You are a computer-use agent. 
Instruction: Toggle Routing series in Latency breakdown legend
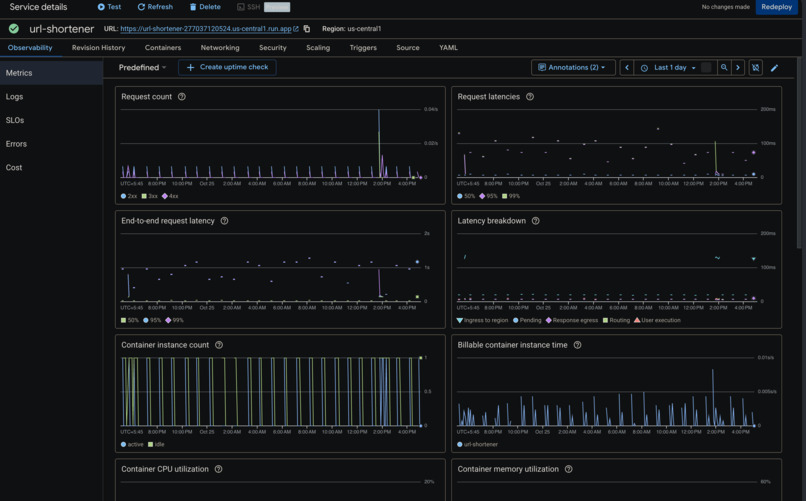point(616,320)
